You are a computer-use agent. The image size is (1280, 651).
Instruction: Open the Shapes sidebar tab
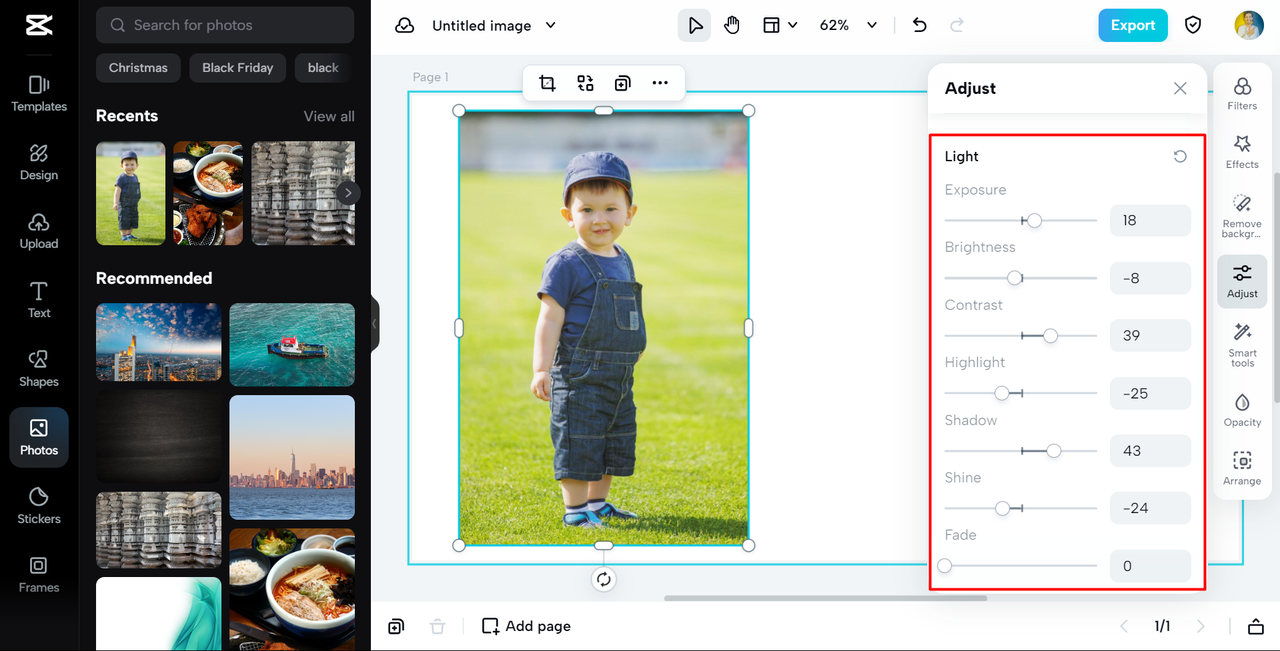point(39,369)
